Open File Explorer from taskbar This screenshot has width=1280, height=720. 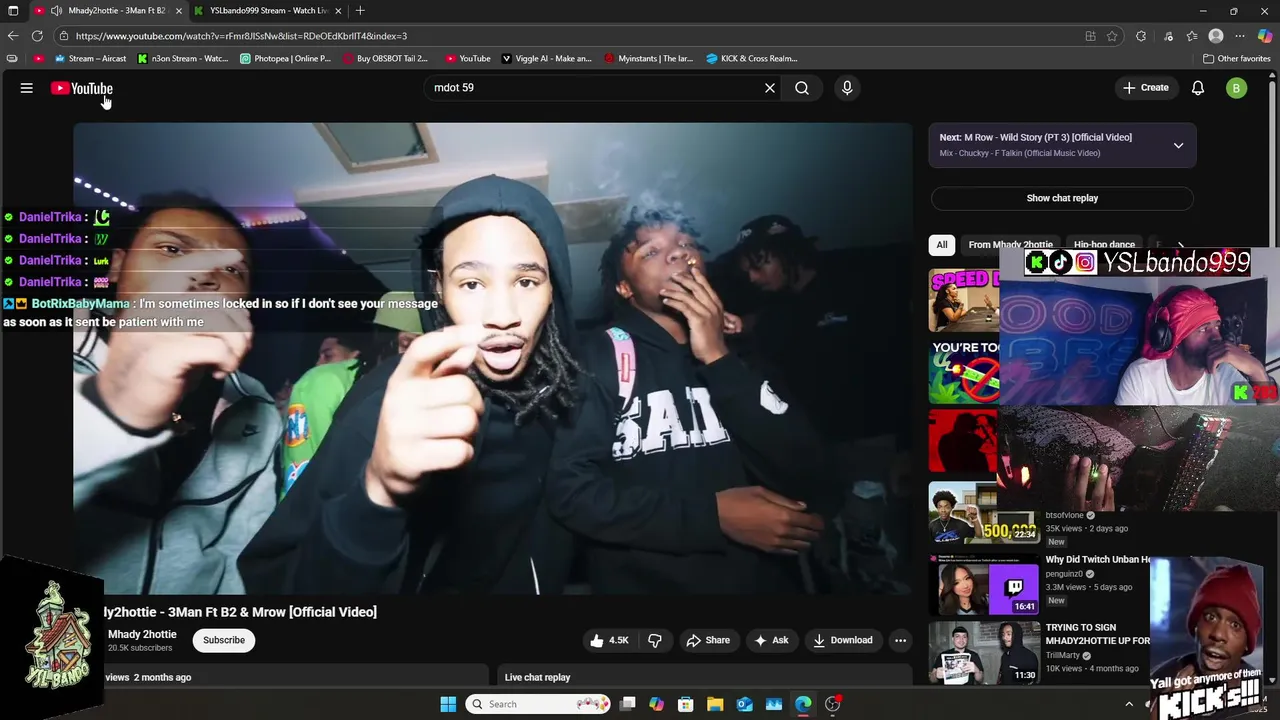(715, 704)
